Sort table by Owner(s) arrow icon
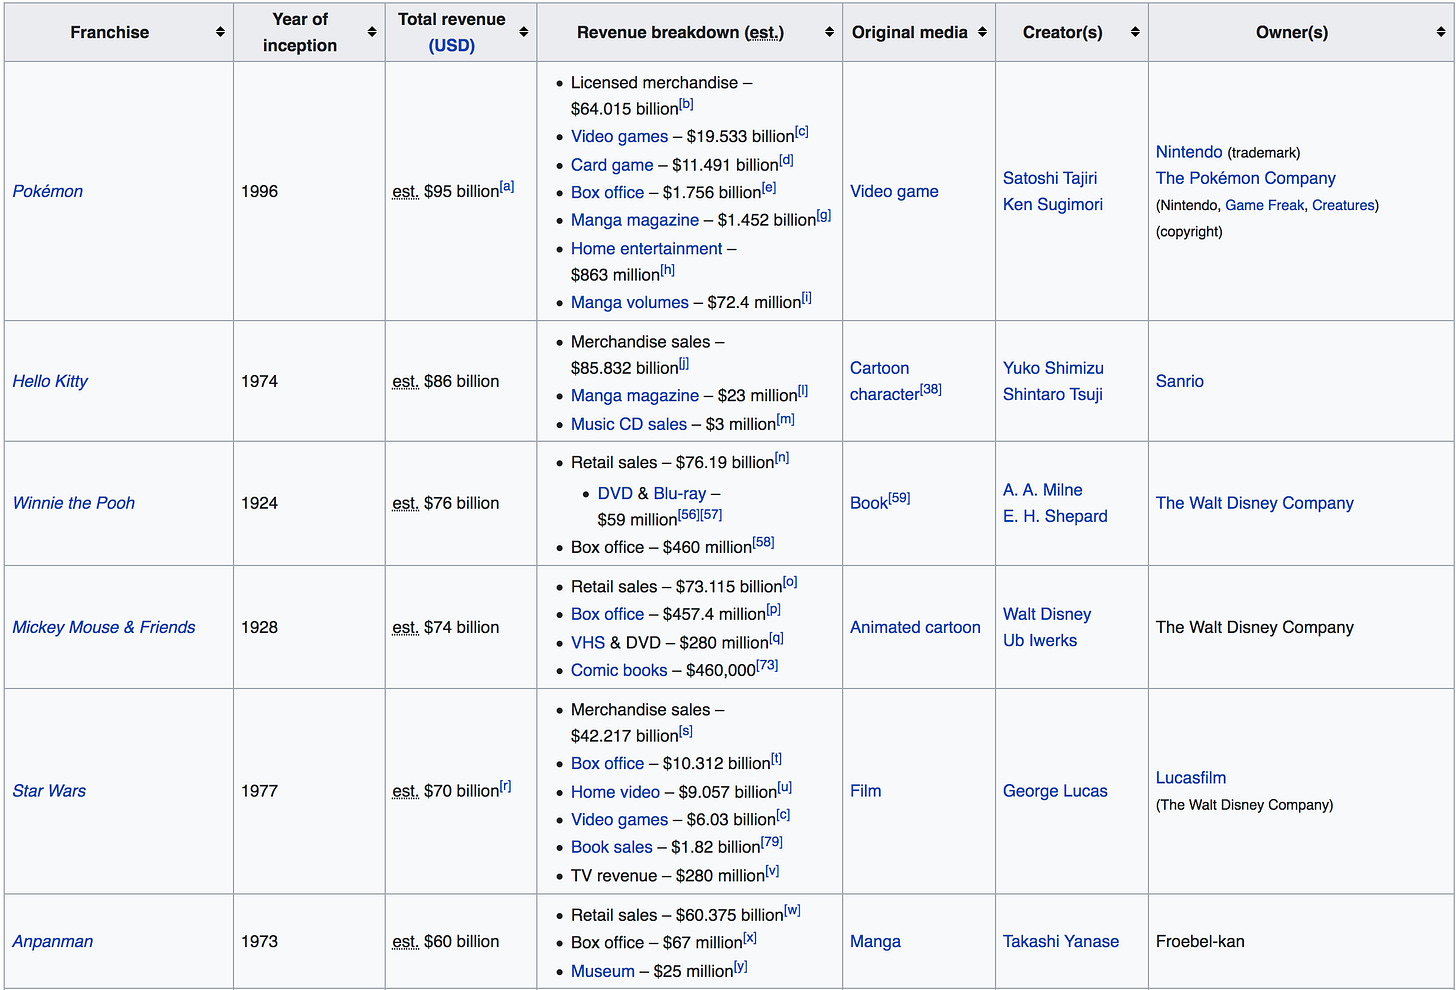The height and width of the screenshot is (990, 1456). pyautogui.click(x=1441, y=32)
